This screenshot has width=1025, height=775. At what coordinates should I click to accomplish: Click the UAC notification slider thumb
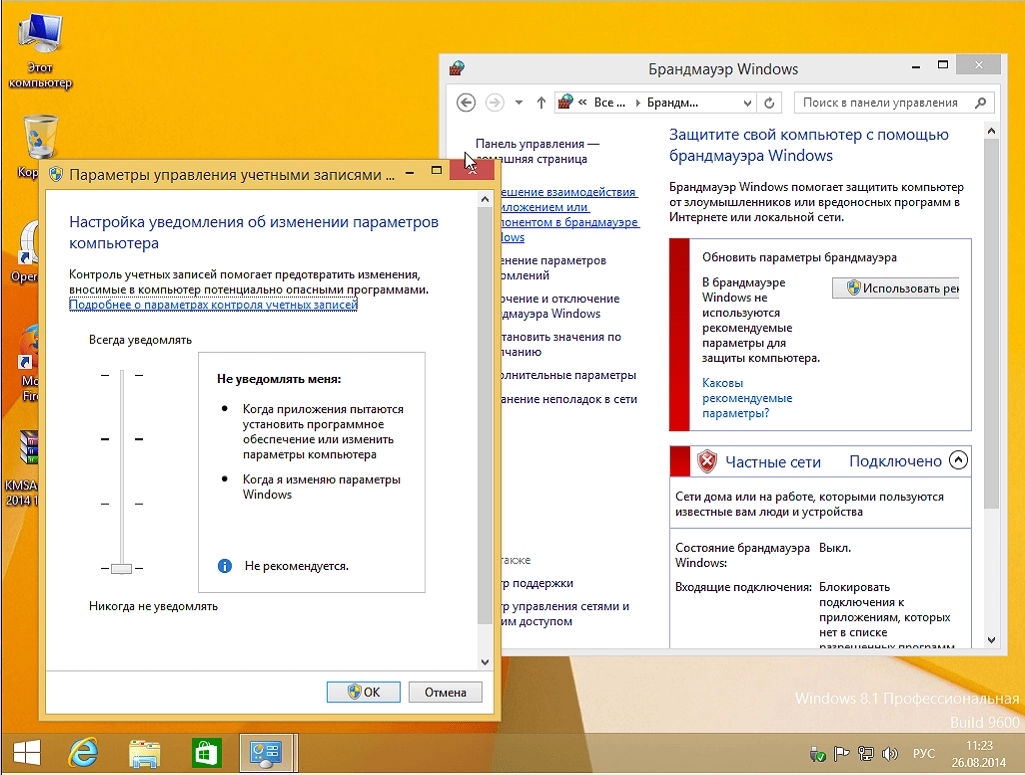122,569
